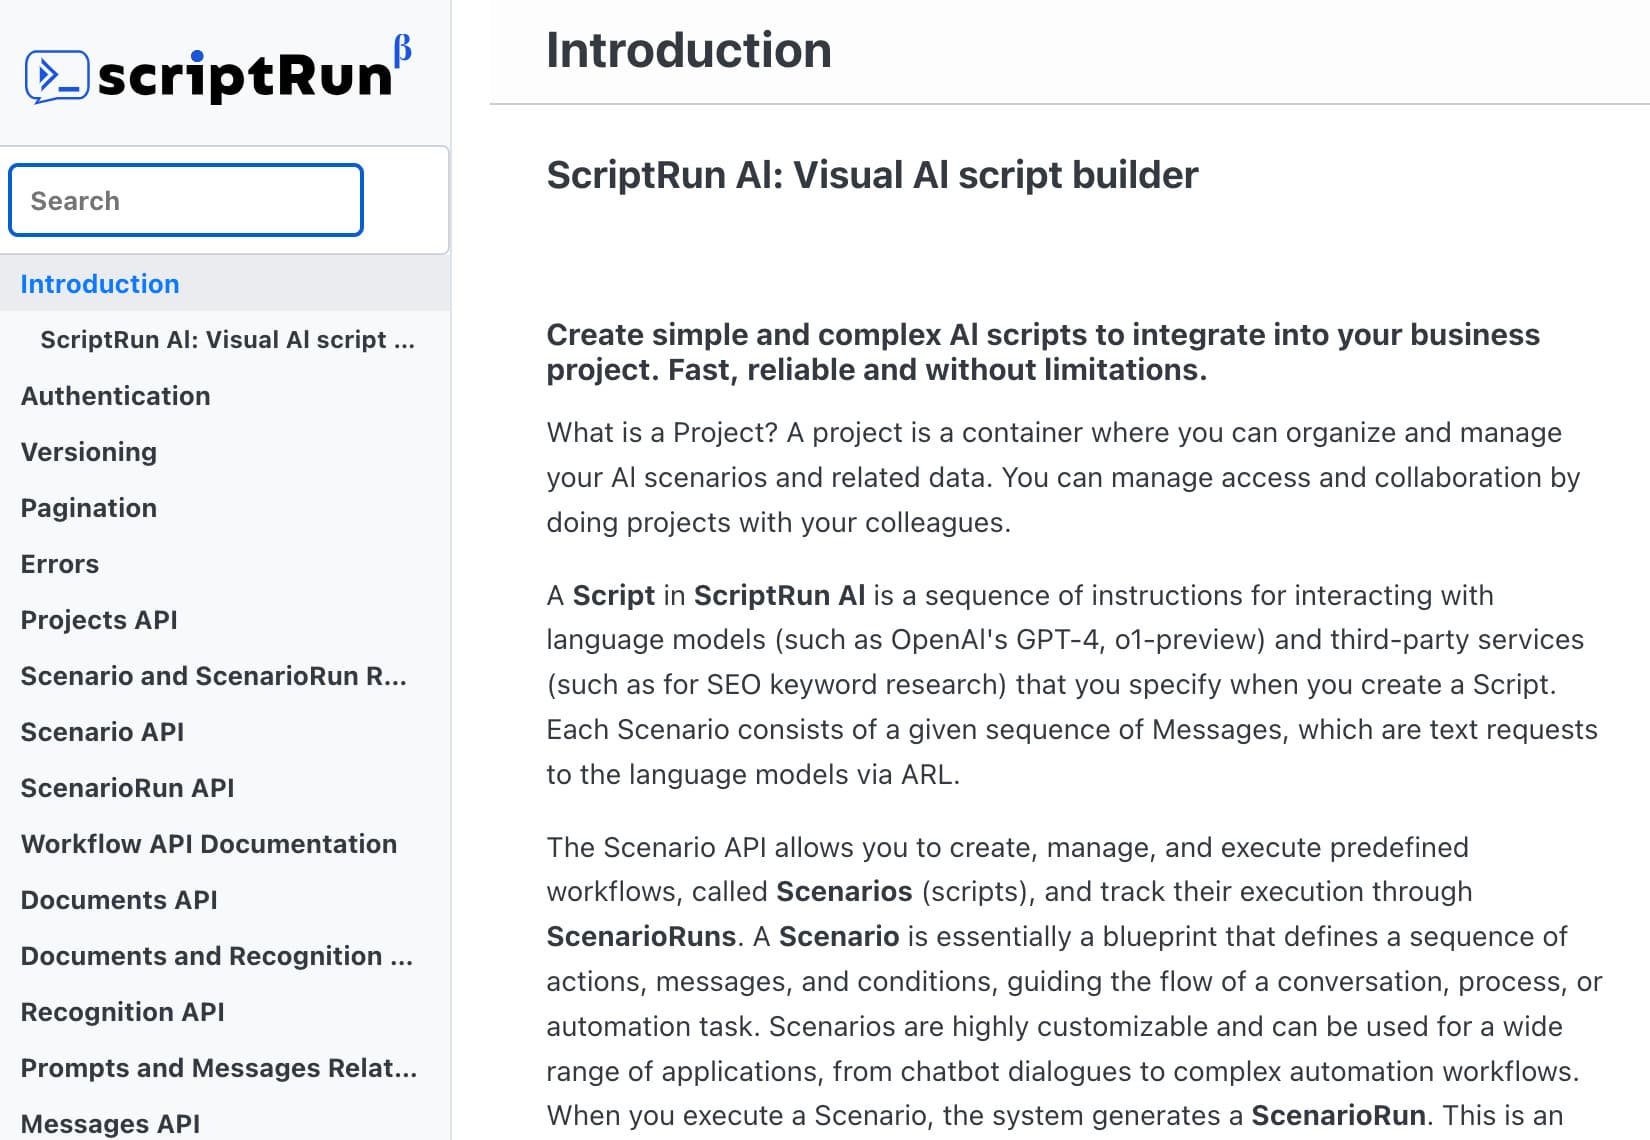Jump to ScriptRun AI: Visual AI script subsection
The width and height of the screenshot is (1650, 1140).
pyautogui.click(x=227, y=340)
